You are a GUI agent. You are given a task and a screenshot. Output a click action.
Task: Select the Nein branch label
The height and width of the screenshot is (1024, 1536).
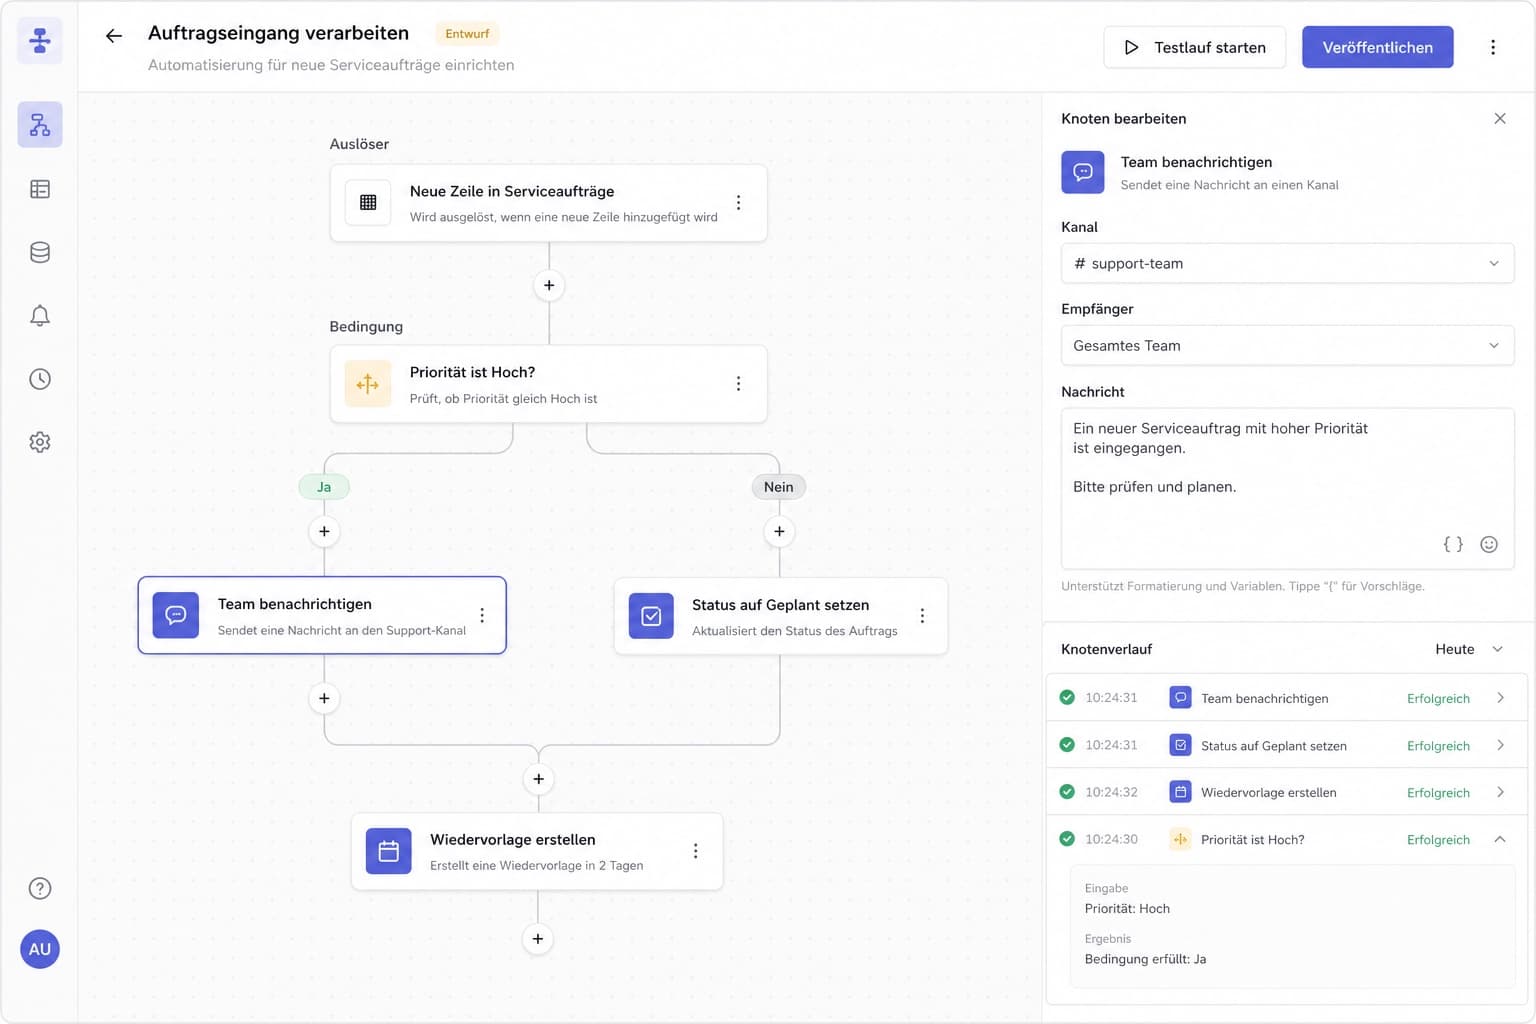779,487
